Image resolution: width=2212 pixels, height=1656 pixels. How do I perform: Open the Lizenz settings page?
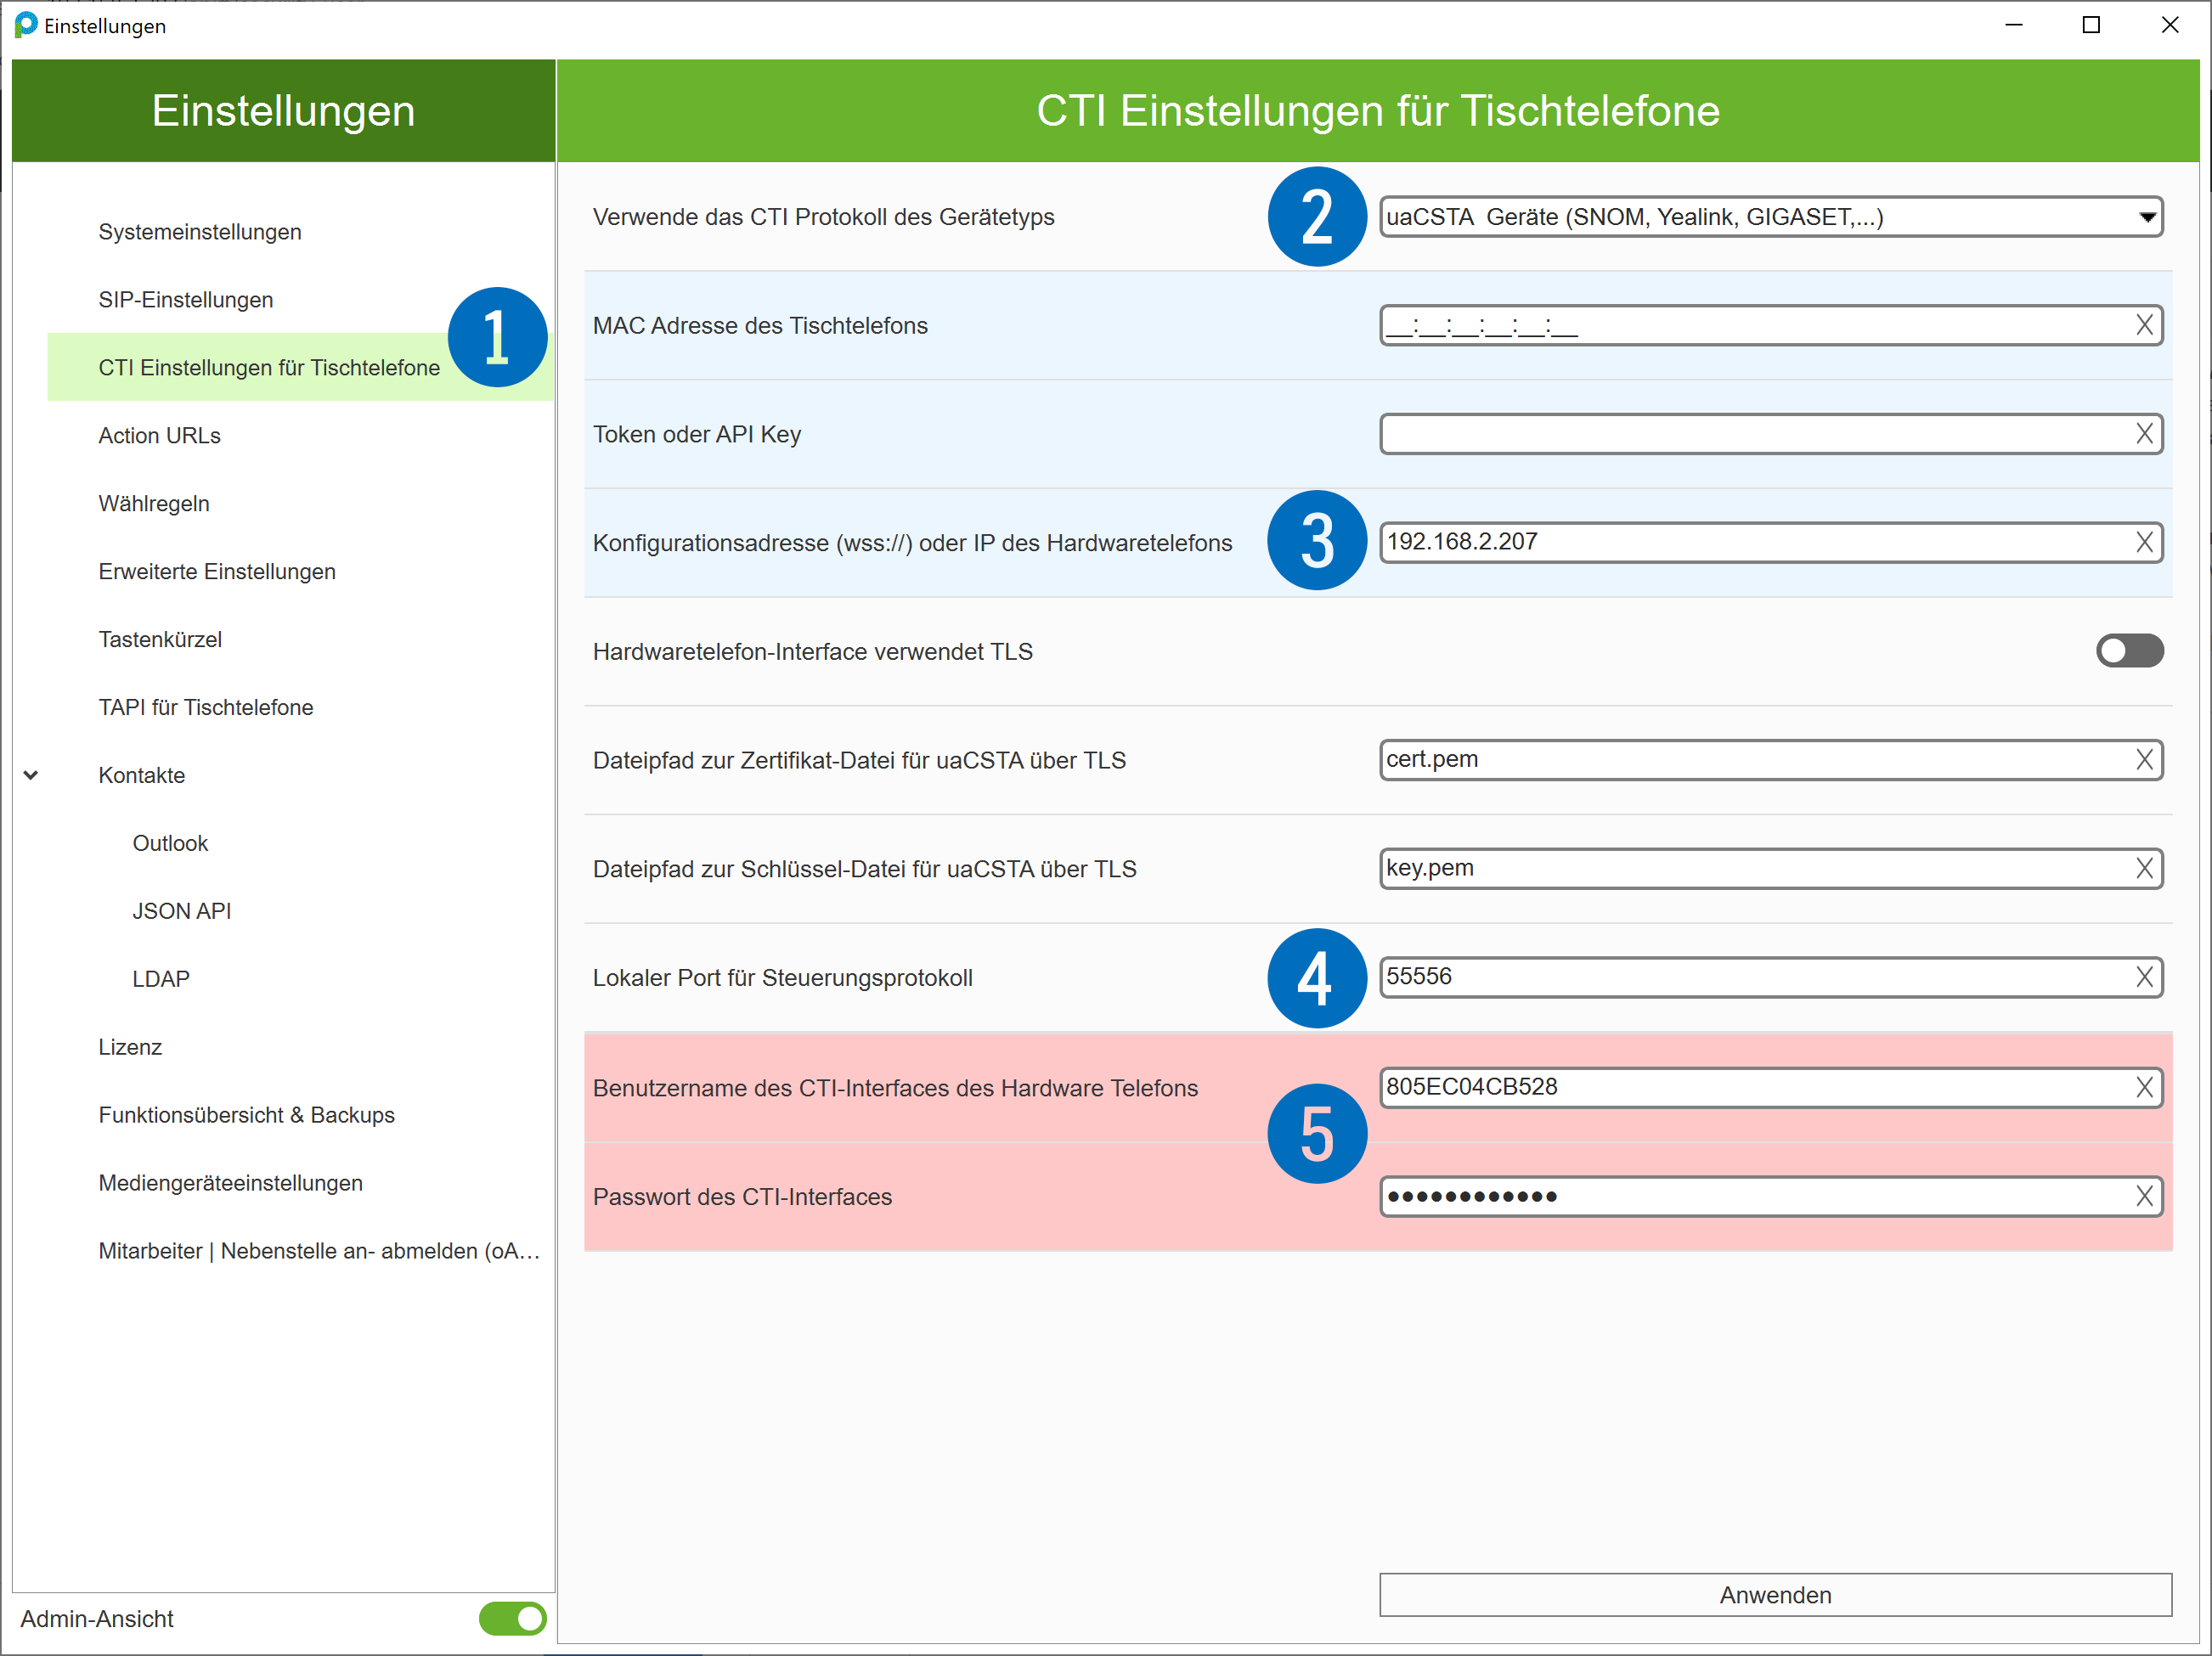coord(130,1047)
